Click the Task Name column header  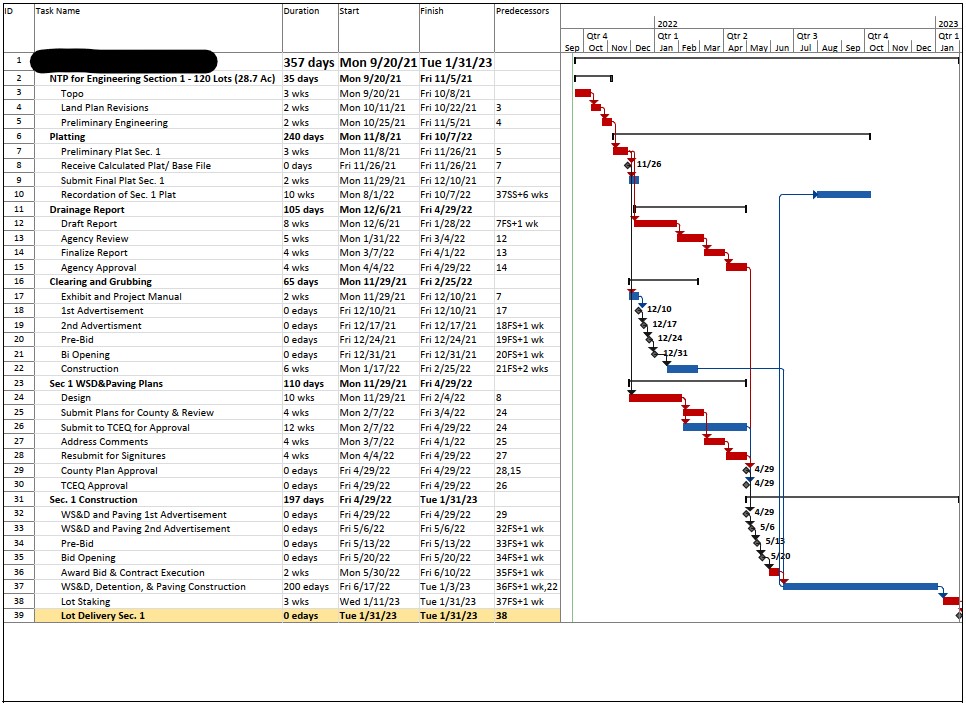pyautogui.click(x=57, y=11)
